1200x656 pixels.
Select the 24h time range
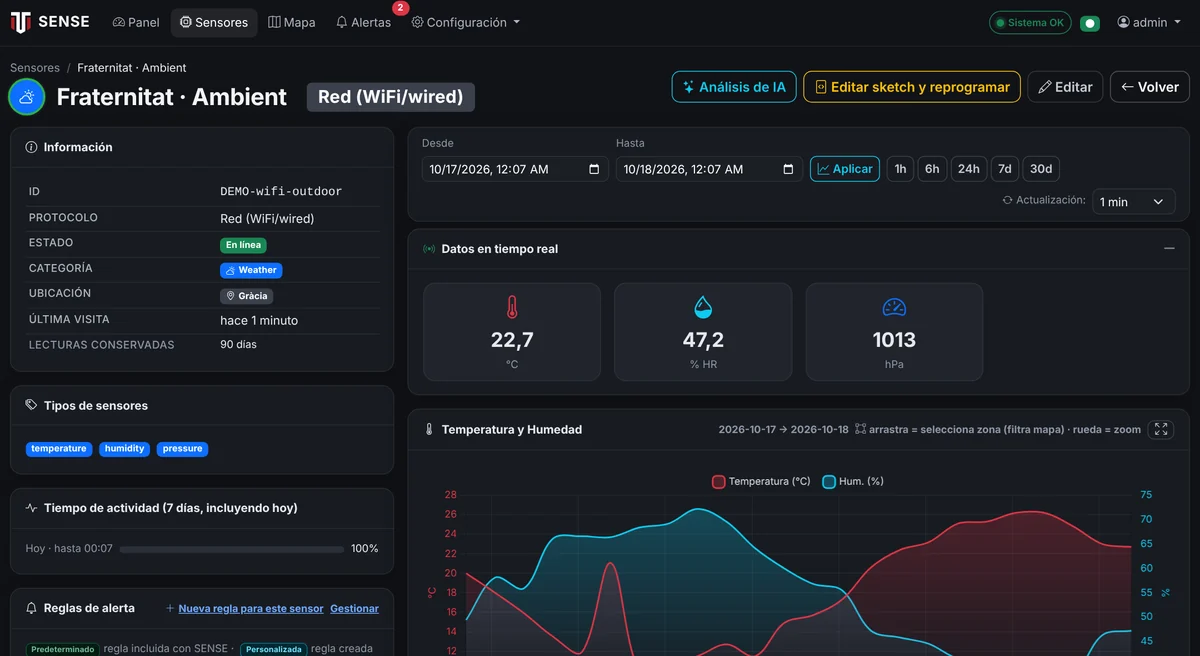[969, 169]
